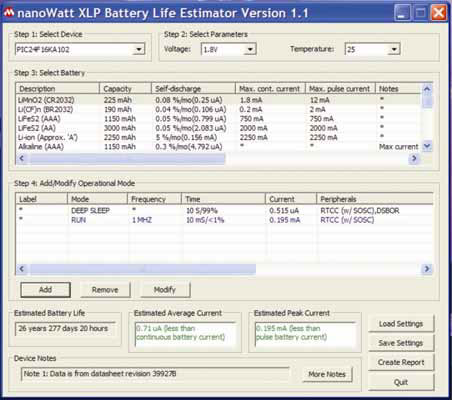Screen dimensions: 452x400
Task: Click Load Settings button
Action: (401, 324)
